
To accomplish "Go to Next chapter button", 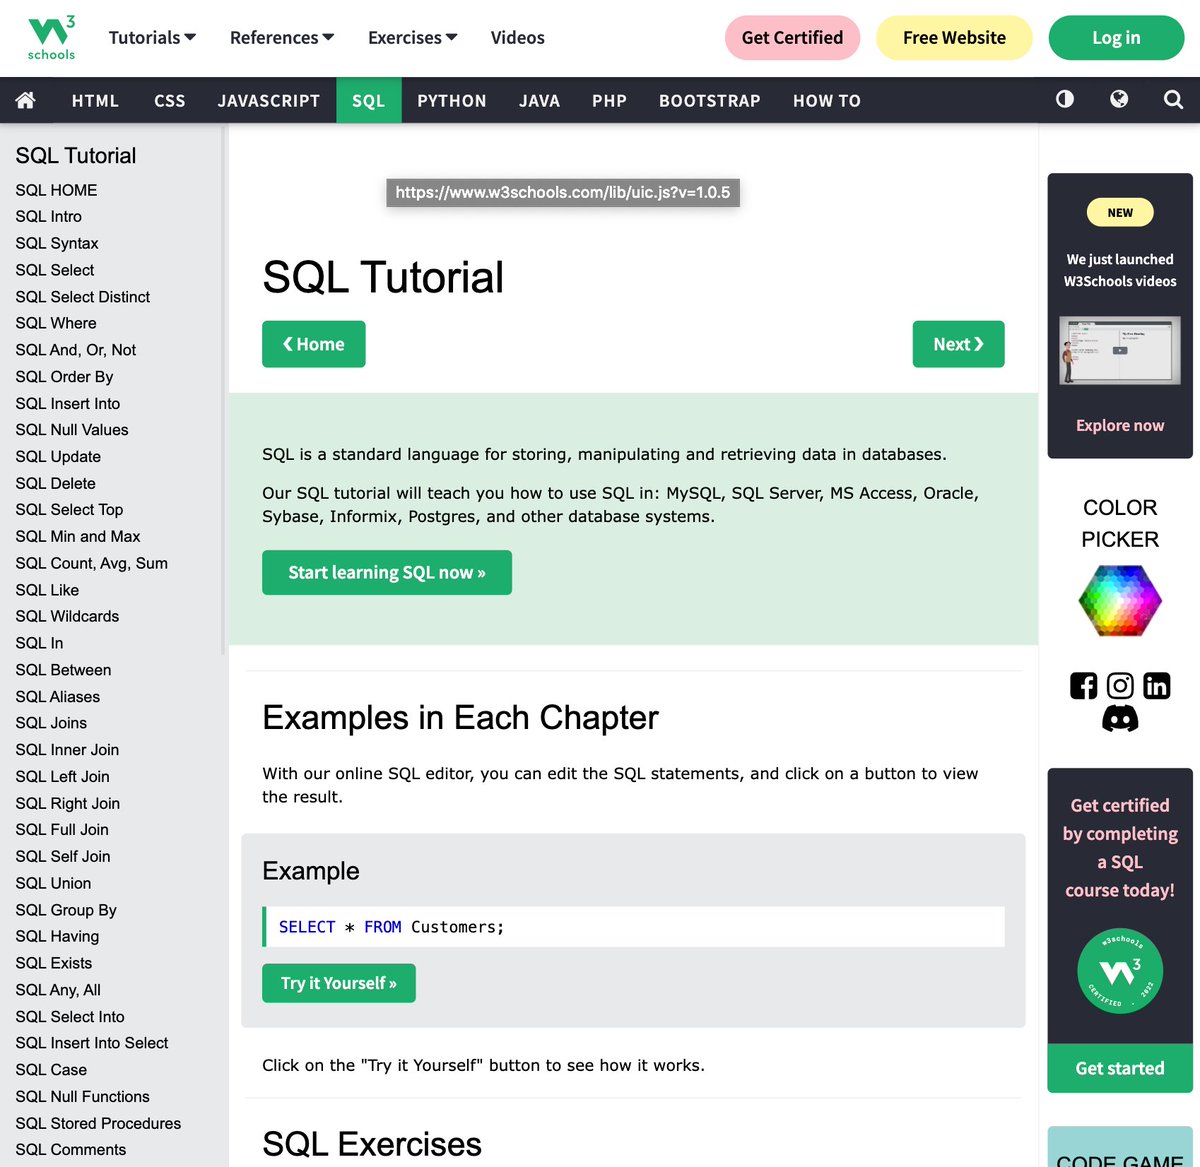I will pyautogui.click(x=958, y=344).
